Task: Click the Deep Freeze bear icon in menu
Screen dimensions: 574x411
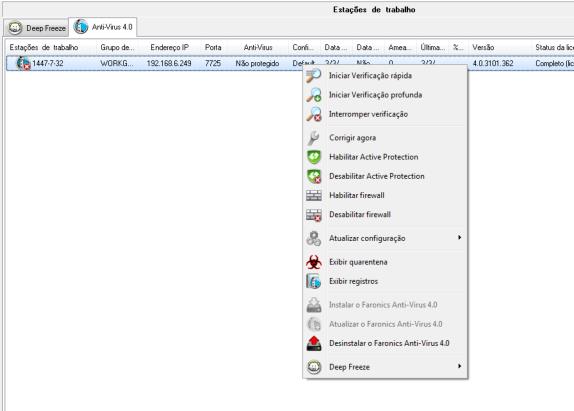Action: coord(314,367)
